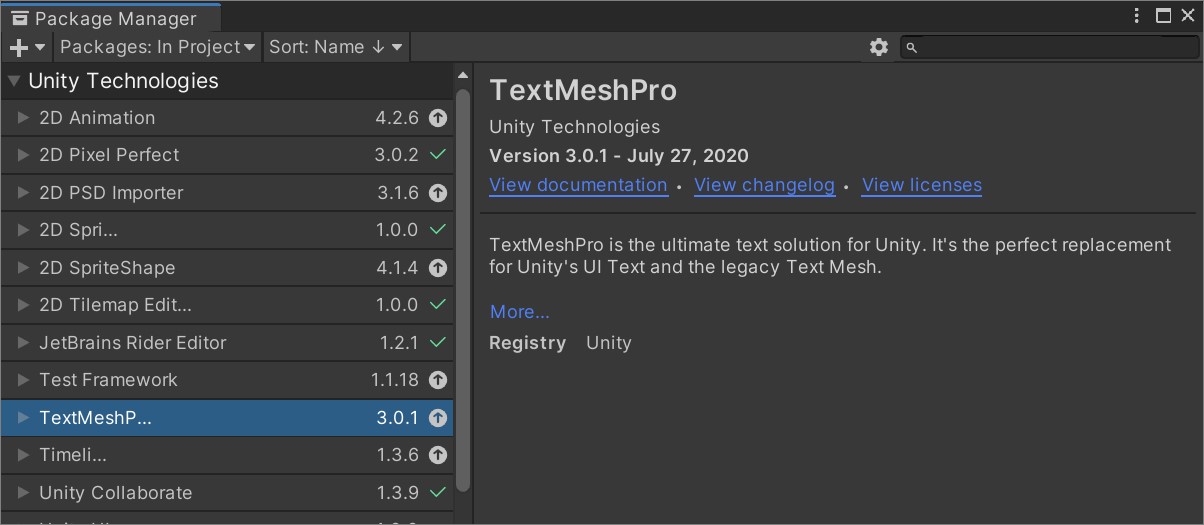Screen dimensions: 1204x525
Task: Click the update arrow icon for 2D SpriteShape
Action: 437,268
